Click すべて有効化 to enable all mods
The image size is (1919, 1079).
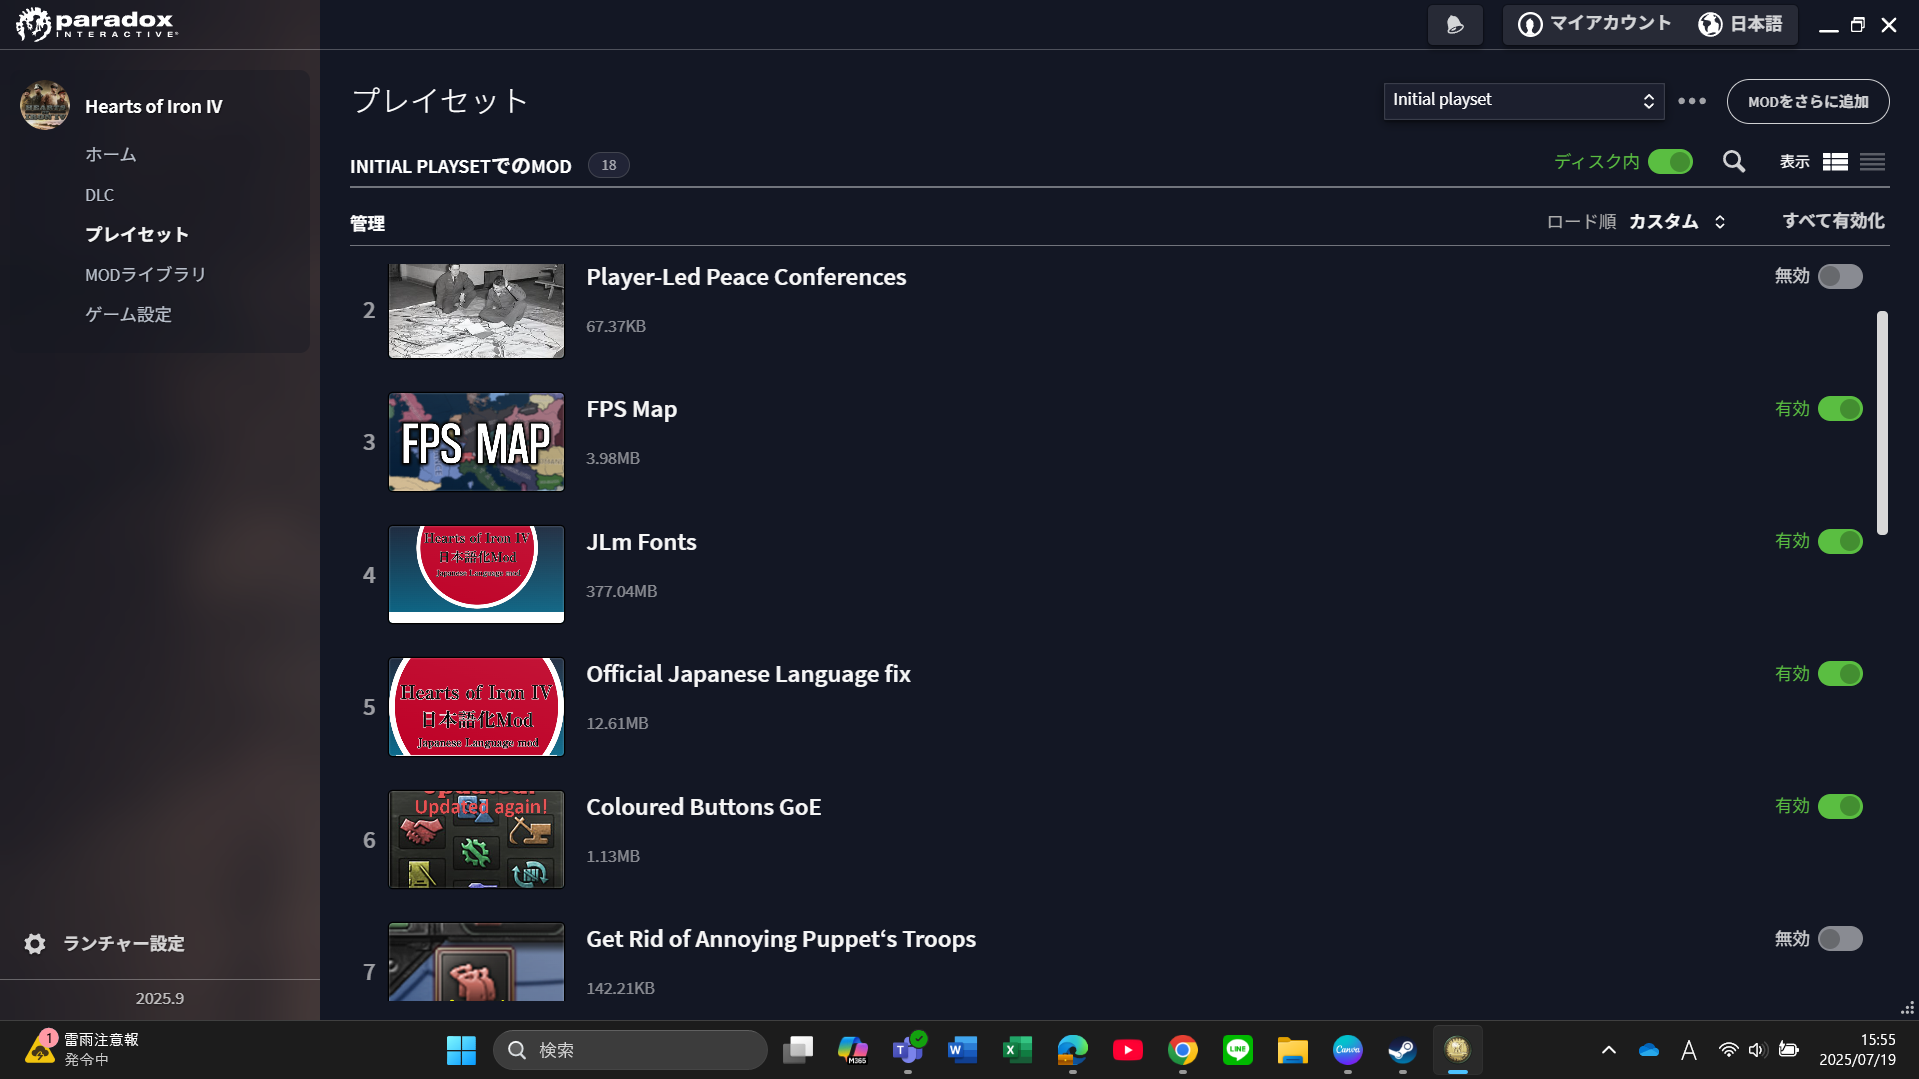click(x=1833, y=221)
